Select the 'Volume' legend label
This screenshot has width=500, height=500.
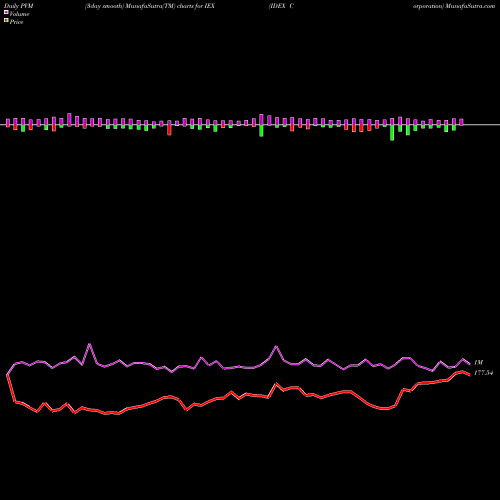tap(19, 14)
